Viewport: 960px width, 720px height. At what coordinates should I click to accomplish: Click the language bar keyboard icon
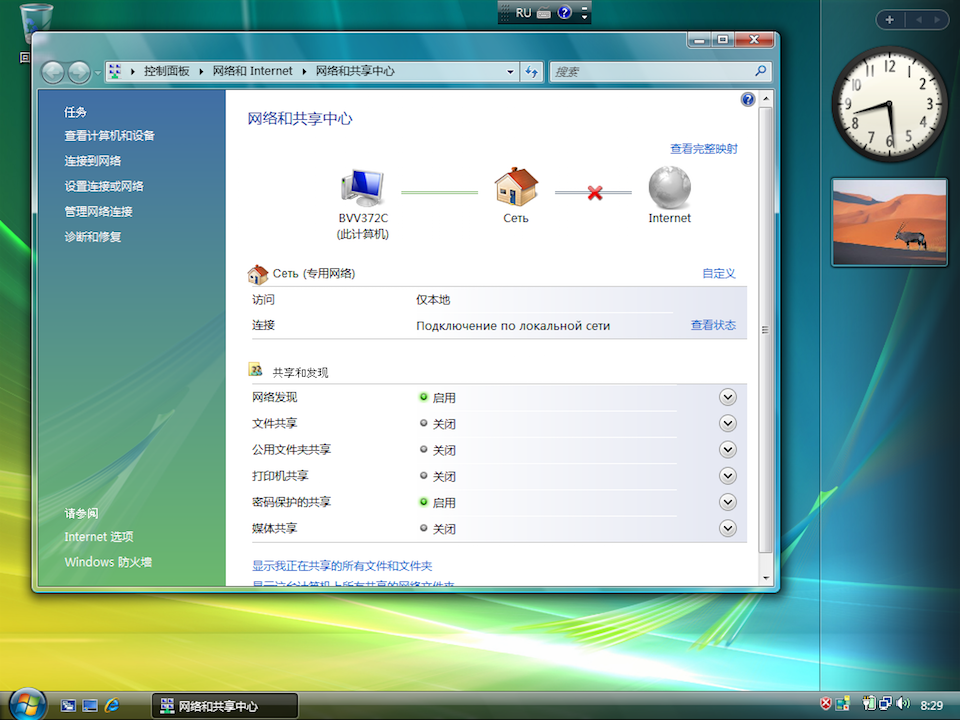pos(544,13)
